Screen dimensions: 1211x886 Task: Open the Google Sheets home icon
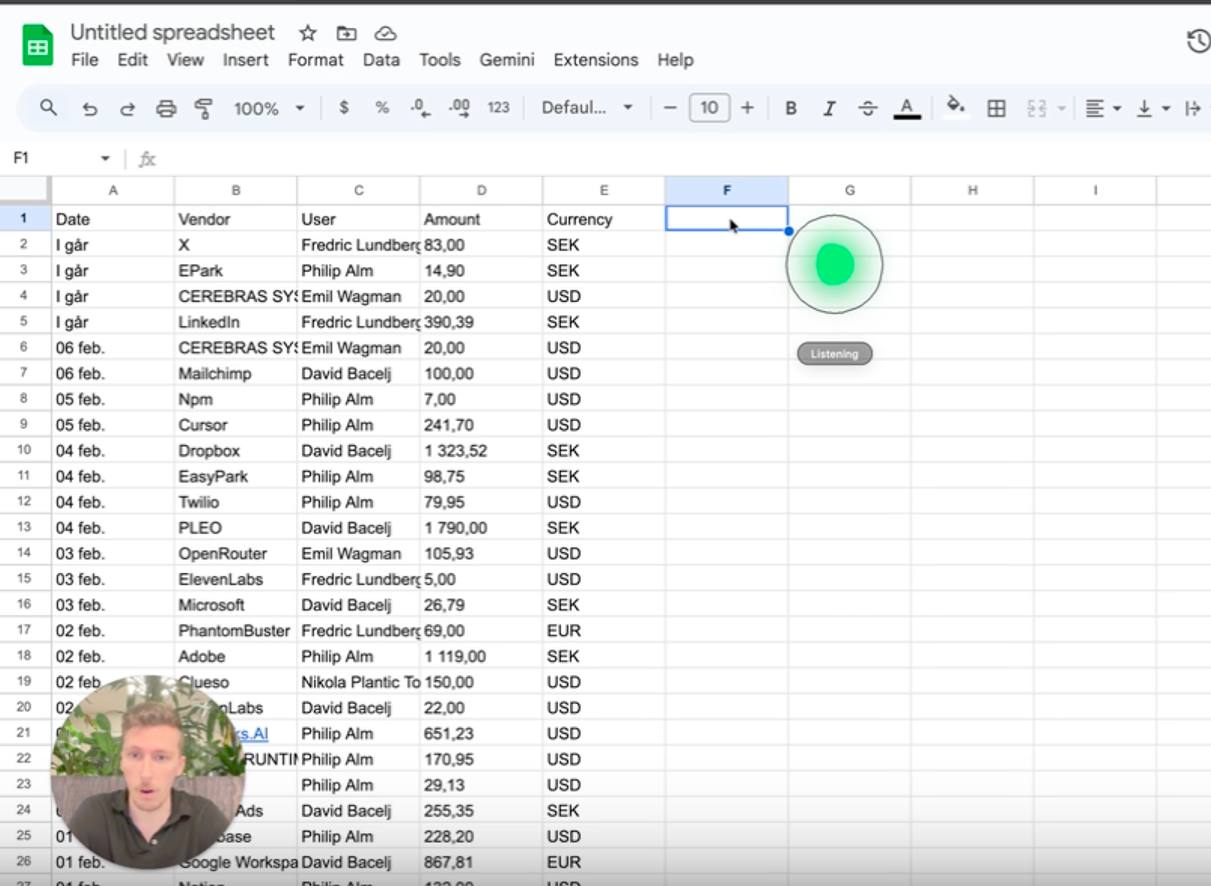point(38,46)
